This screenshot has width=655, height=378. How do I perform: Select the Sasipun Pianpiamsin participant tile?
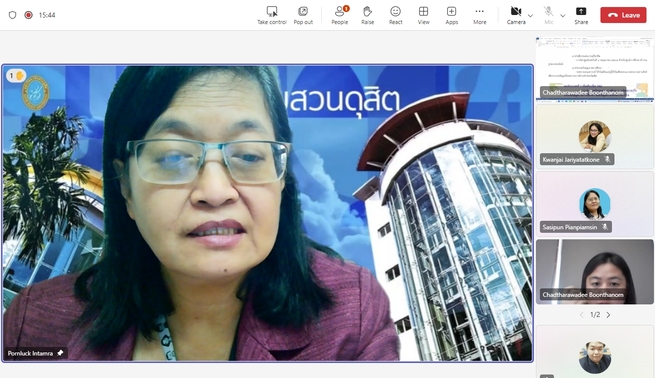pos(594,204)
